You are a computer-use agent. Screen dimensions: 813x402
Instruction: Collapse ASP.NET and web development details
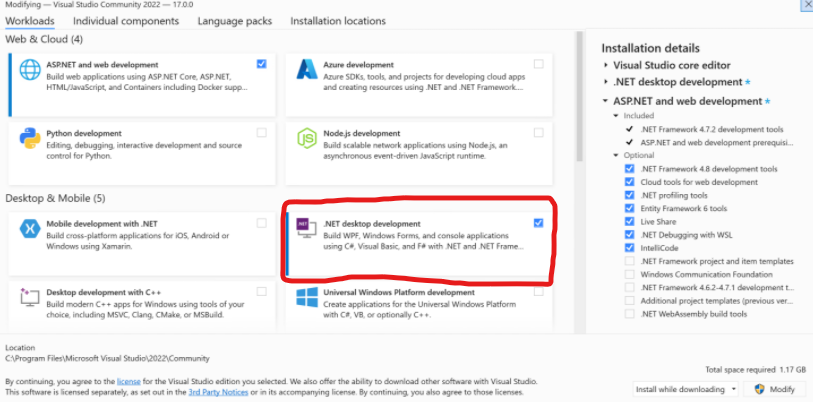coord(606,101)
